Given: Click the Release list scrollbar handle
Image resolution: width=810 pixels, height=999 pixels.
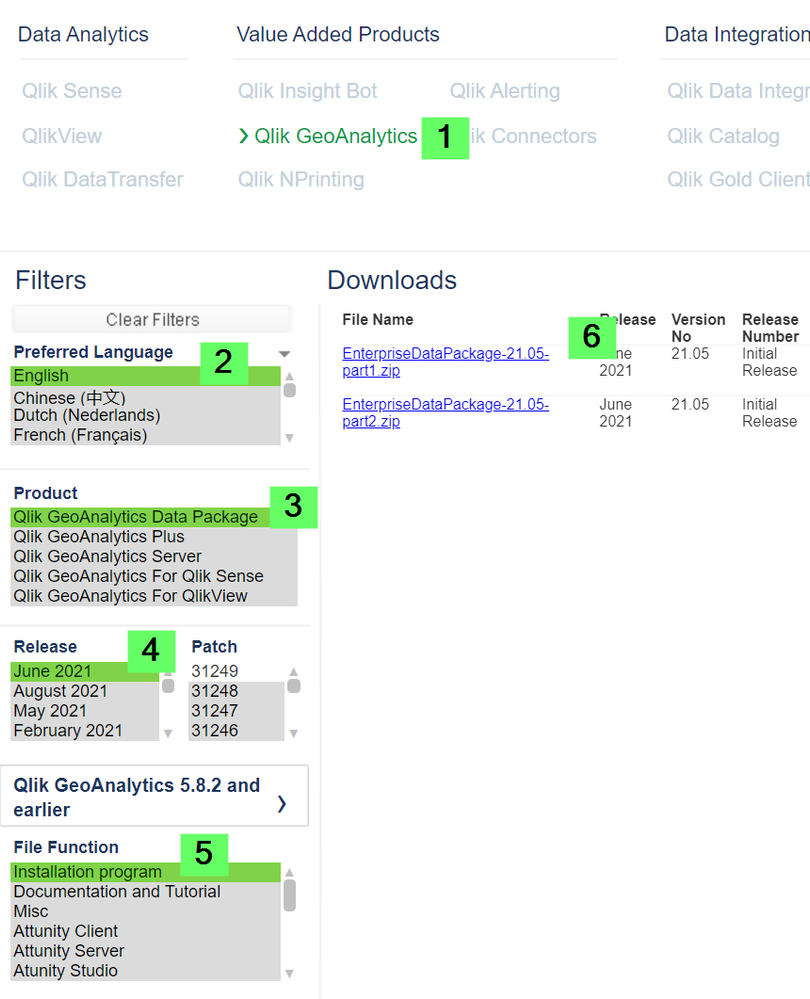Looking at the screenshot, I should (x=169, y=686).
